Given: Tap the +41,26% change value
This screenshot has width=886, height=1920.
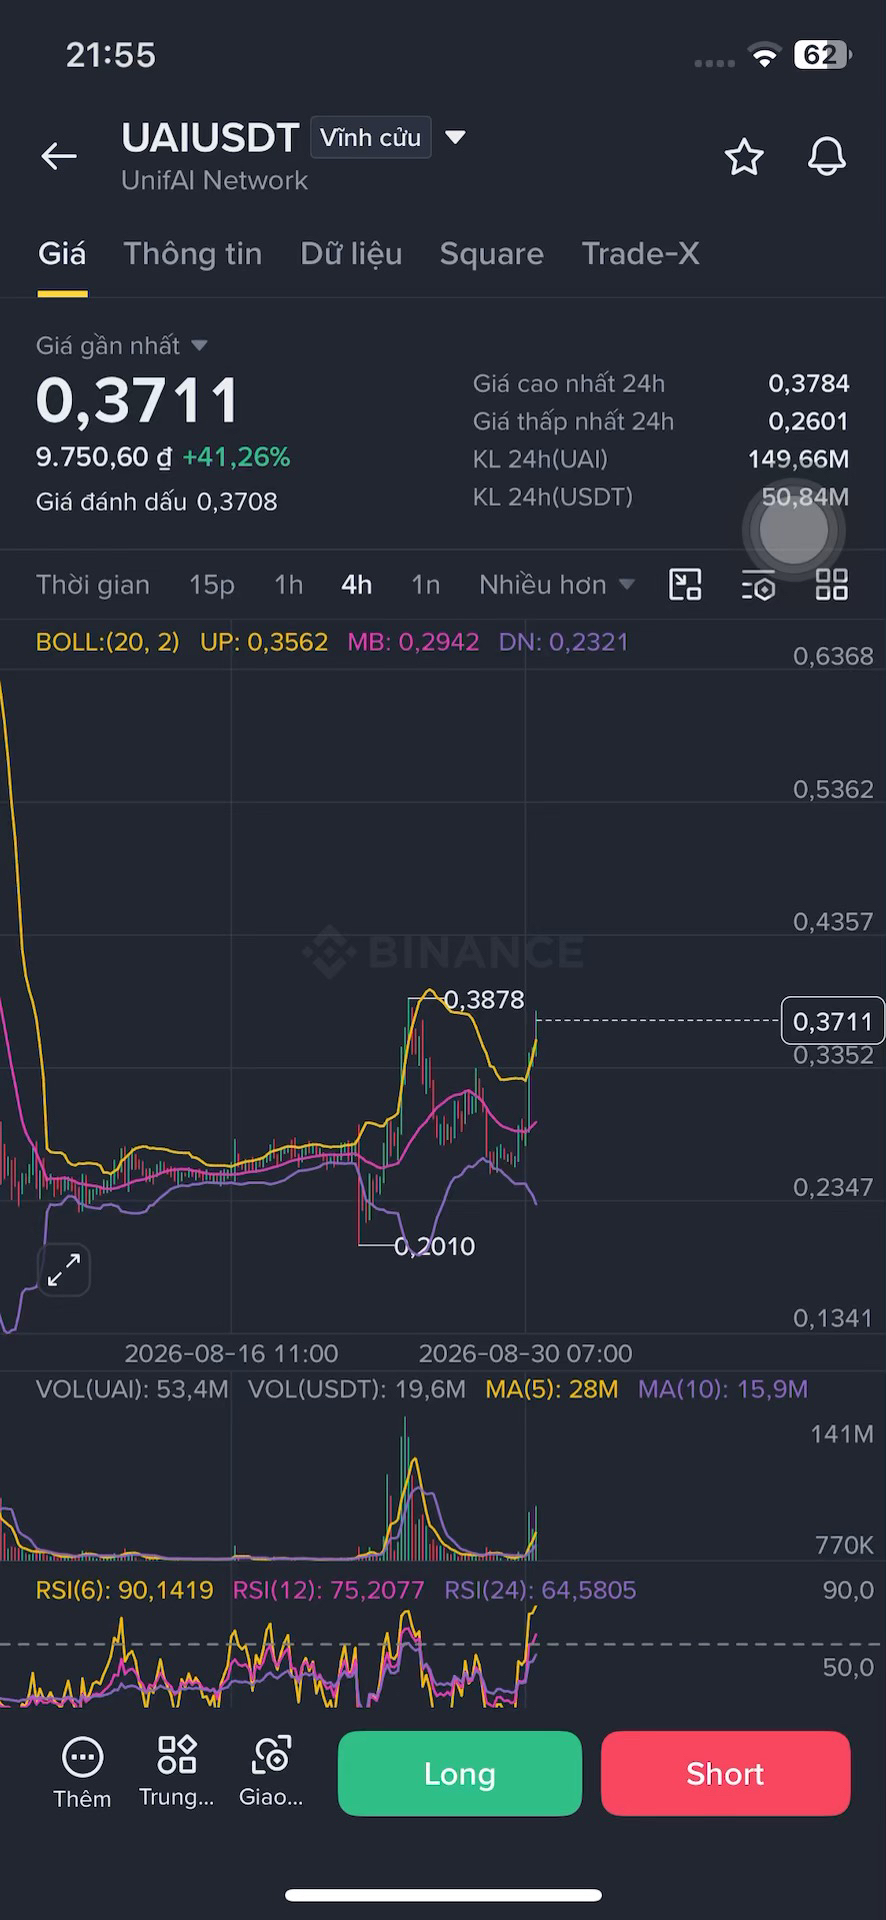Looking at the screenshot, I should 237,457.
